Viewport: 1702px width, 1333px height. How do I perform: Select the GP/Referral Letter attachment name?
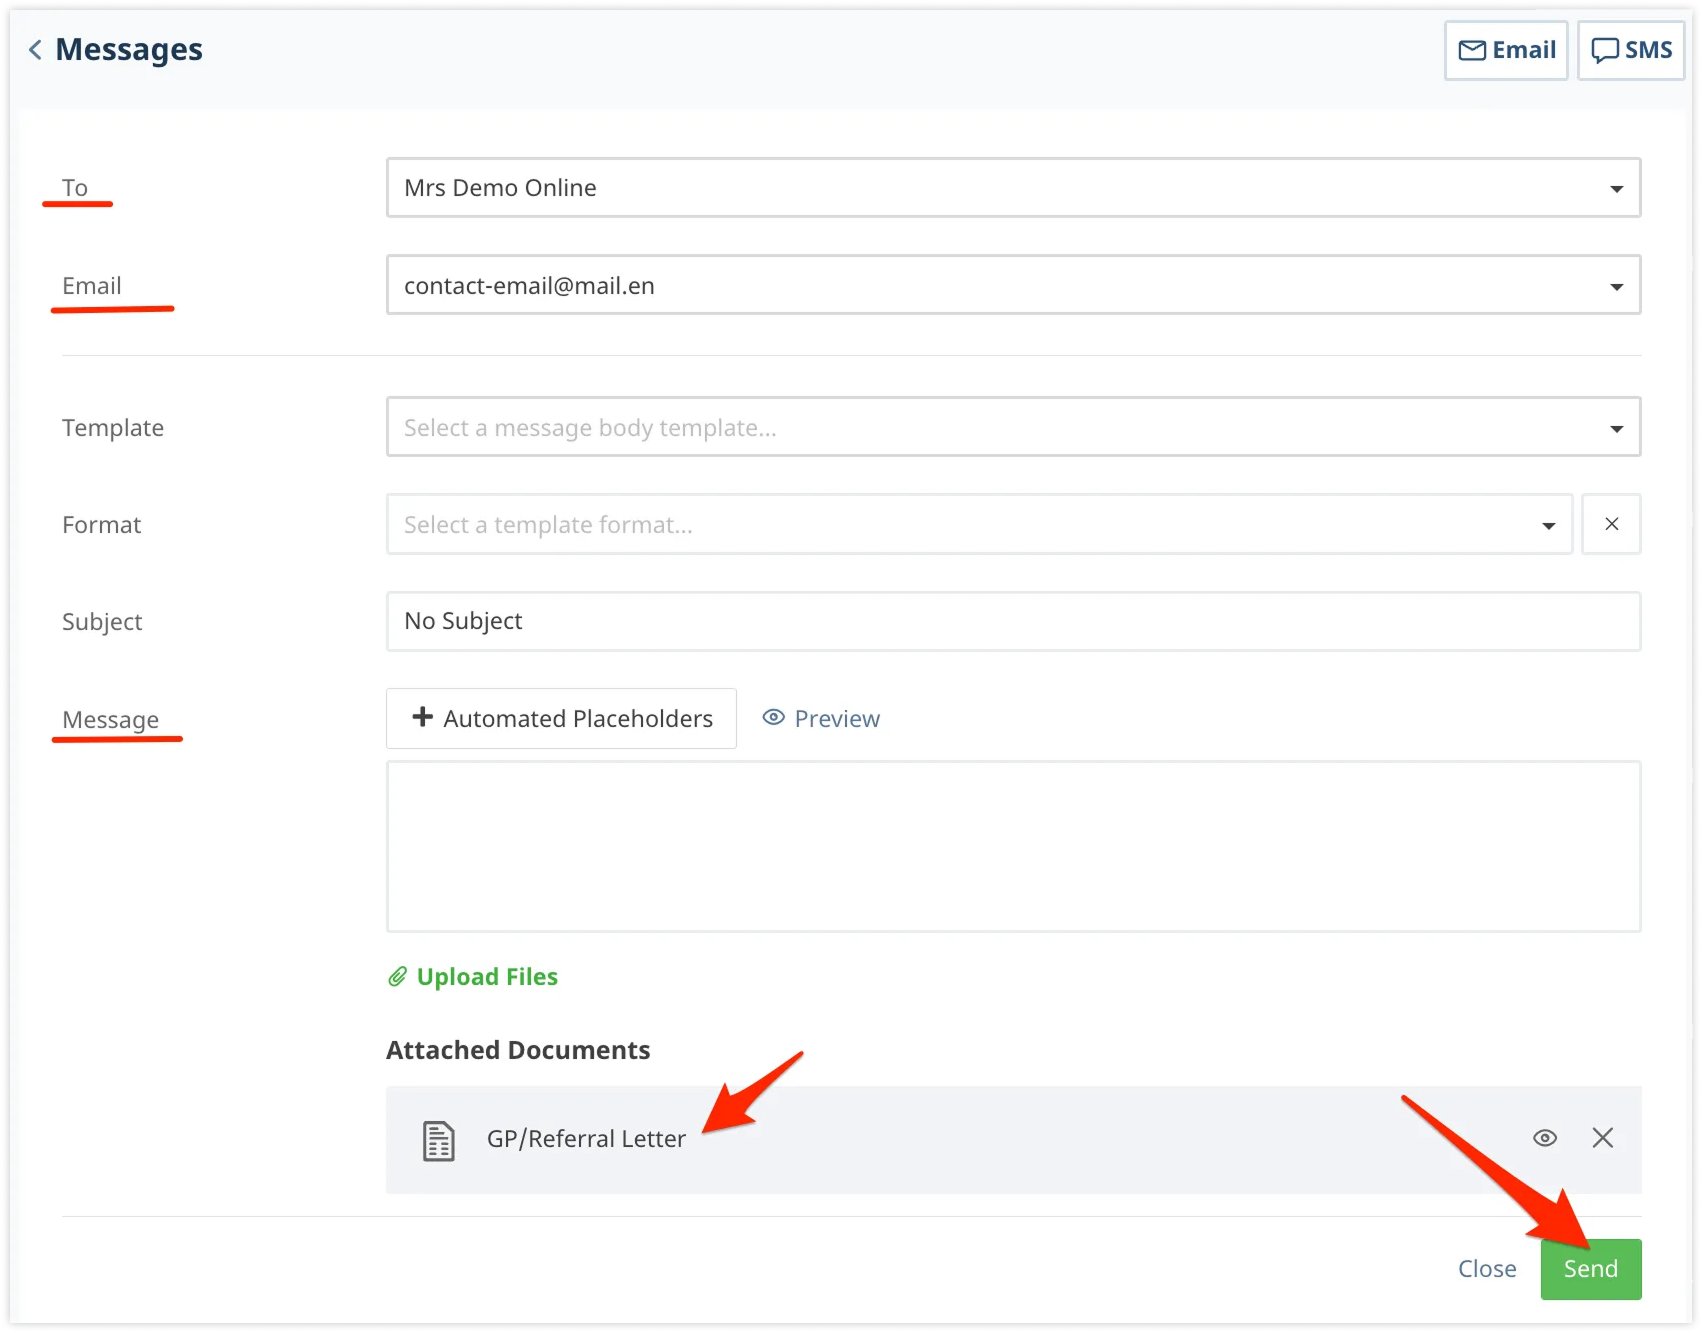[x=586, y=1139]
